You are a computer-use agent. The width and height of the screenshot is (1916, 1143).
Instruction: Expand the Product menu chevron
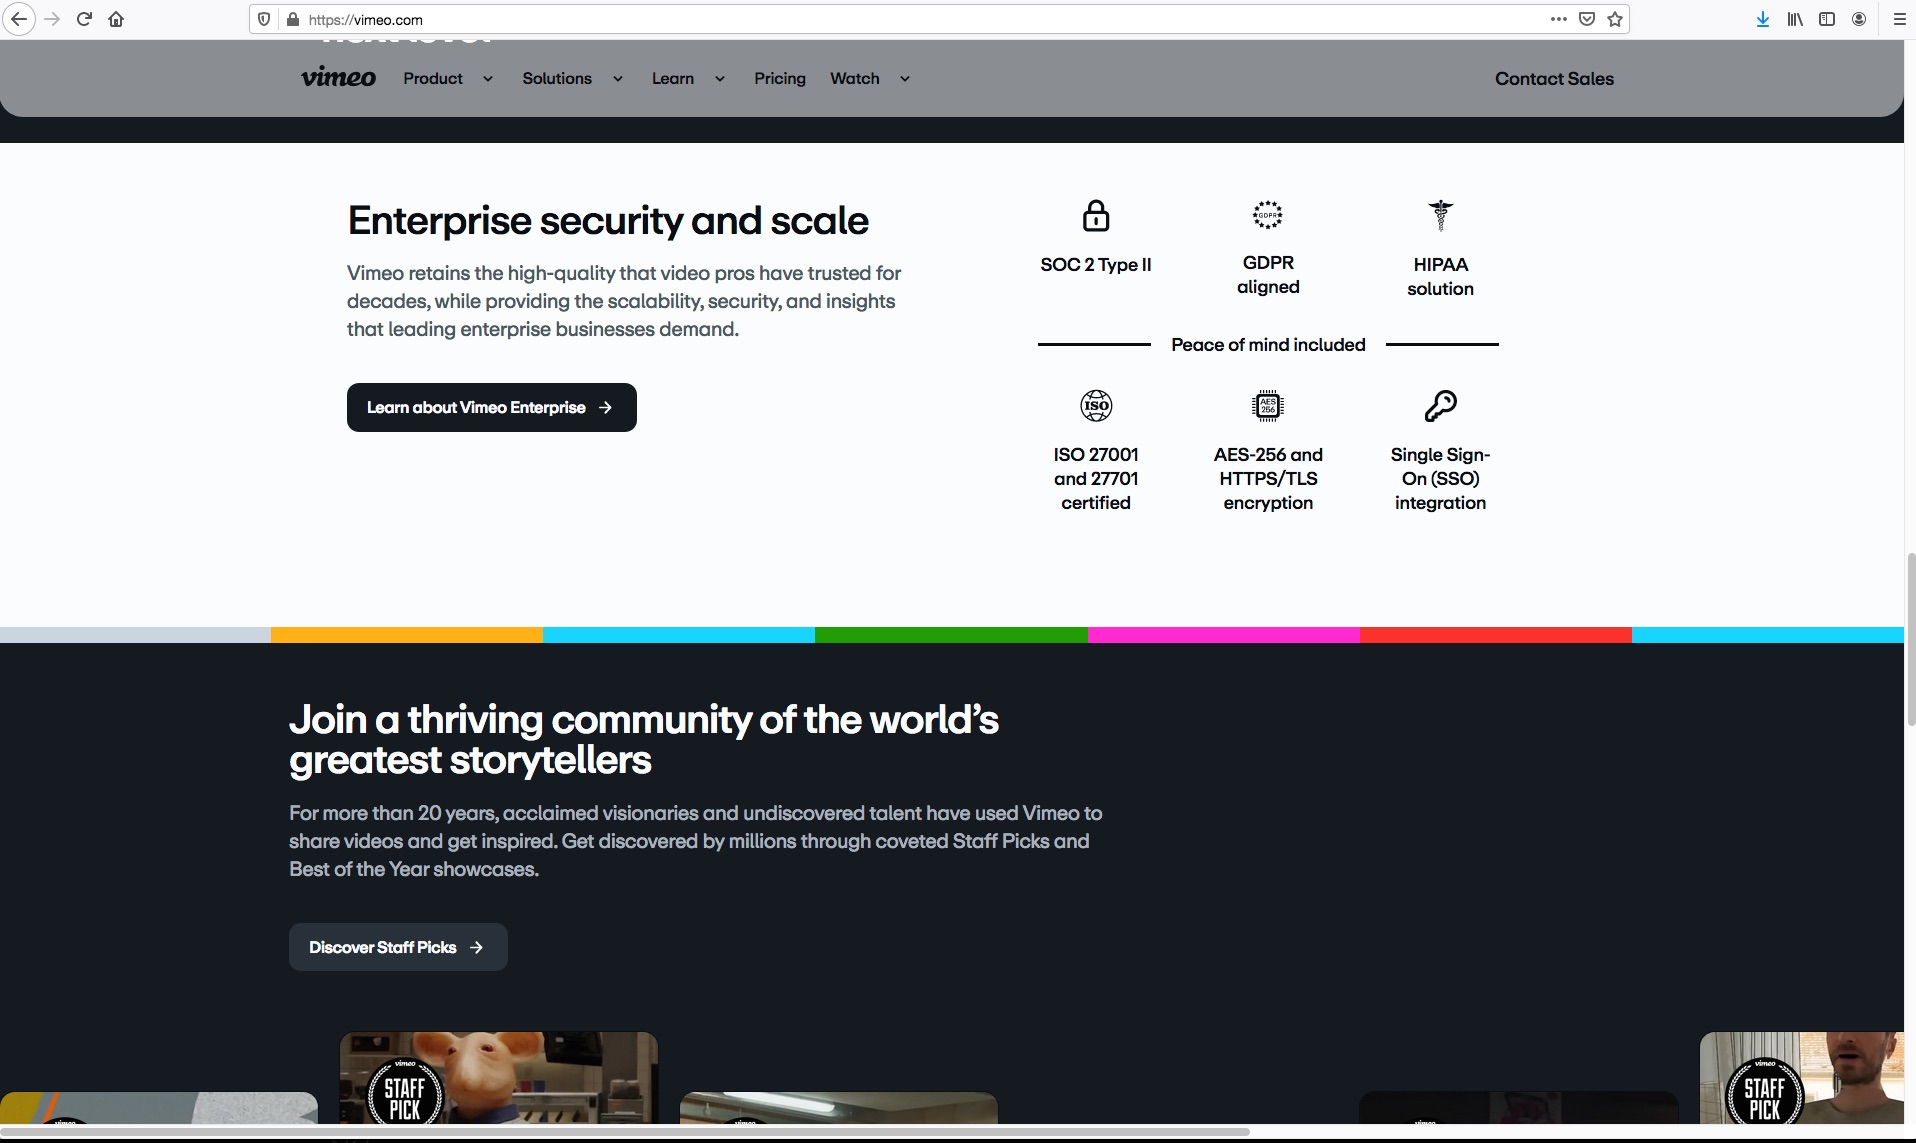point(488,79)
